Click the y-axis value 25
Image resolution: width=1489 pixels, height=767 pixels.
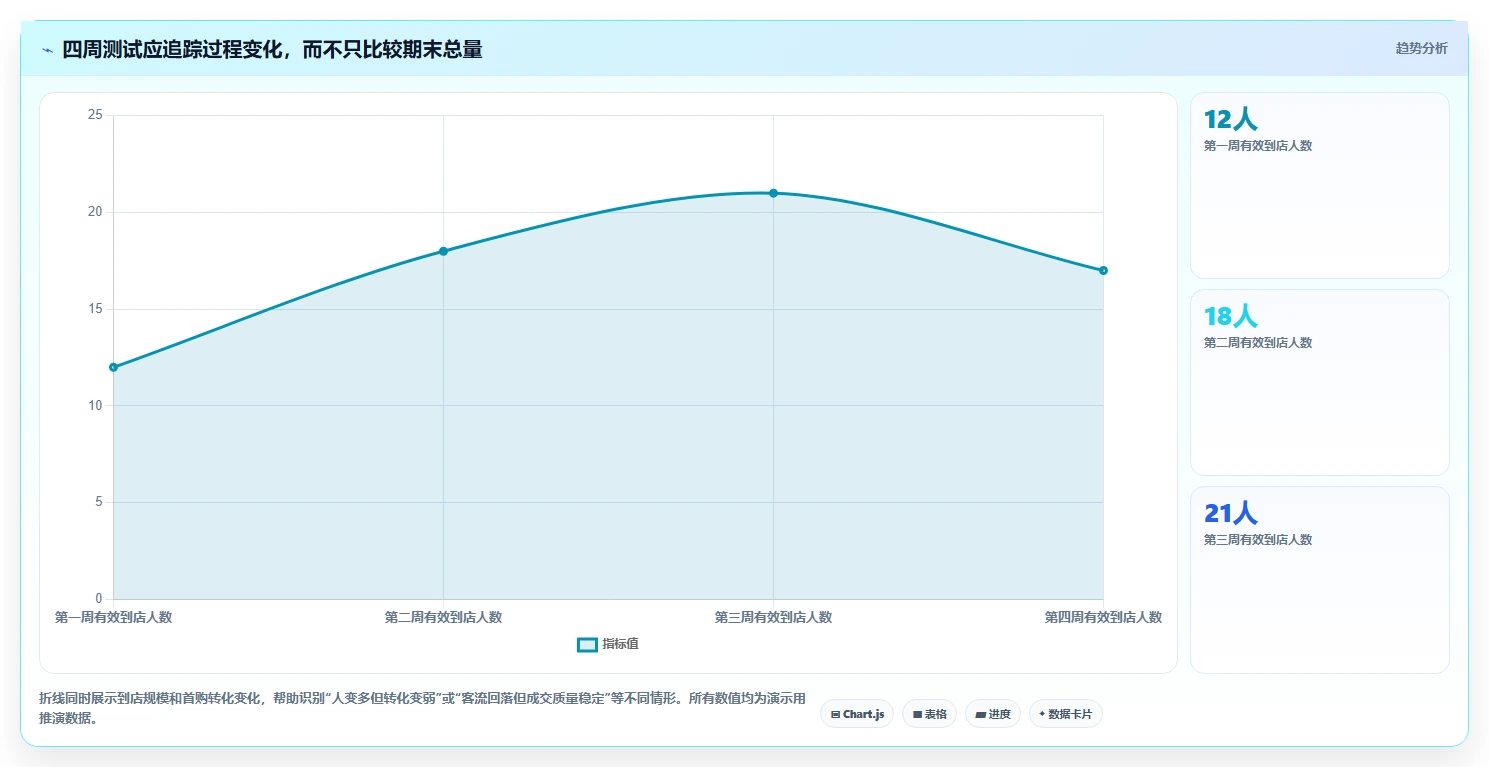tap(96, 115)
